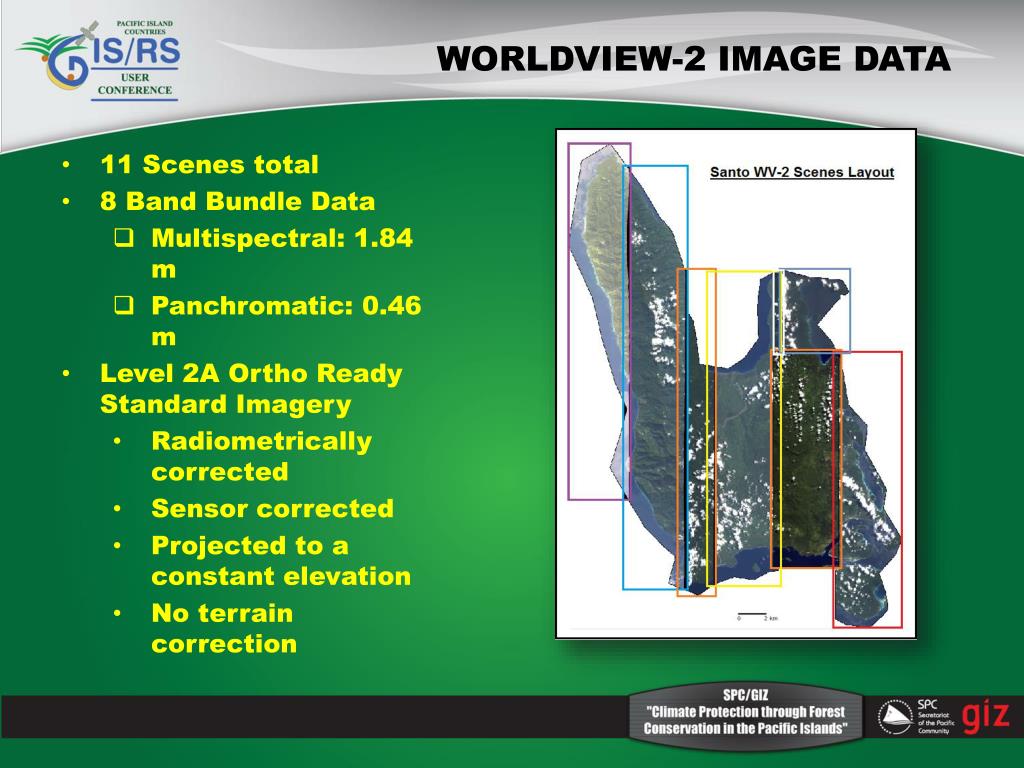Screen dimensions: 1024x768
Task: Click 'Level 2A Ortho Ready Standard Imagery' text
Action: coord(251,389)
